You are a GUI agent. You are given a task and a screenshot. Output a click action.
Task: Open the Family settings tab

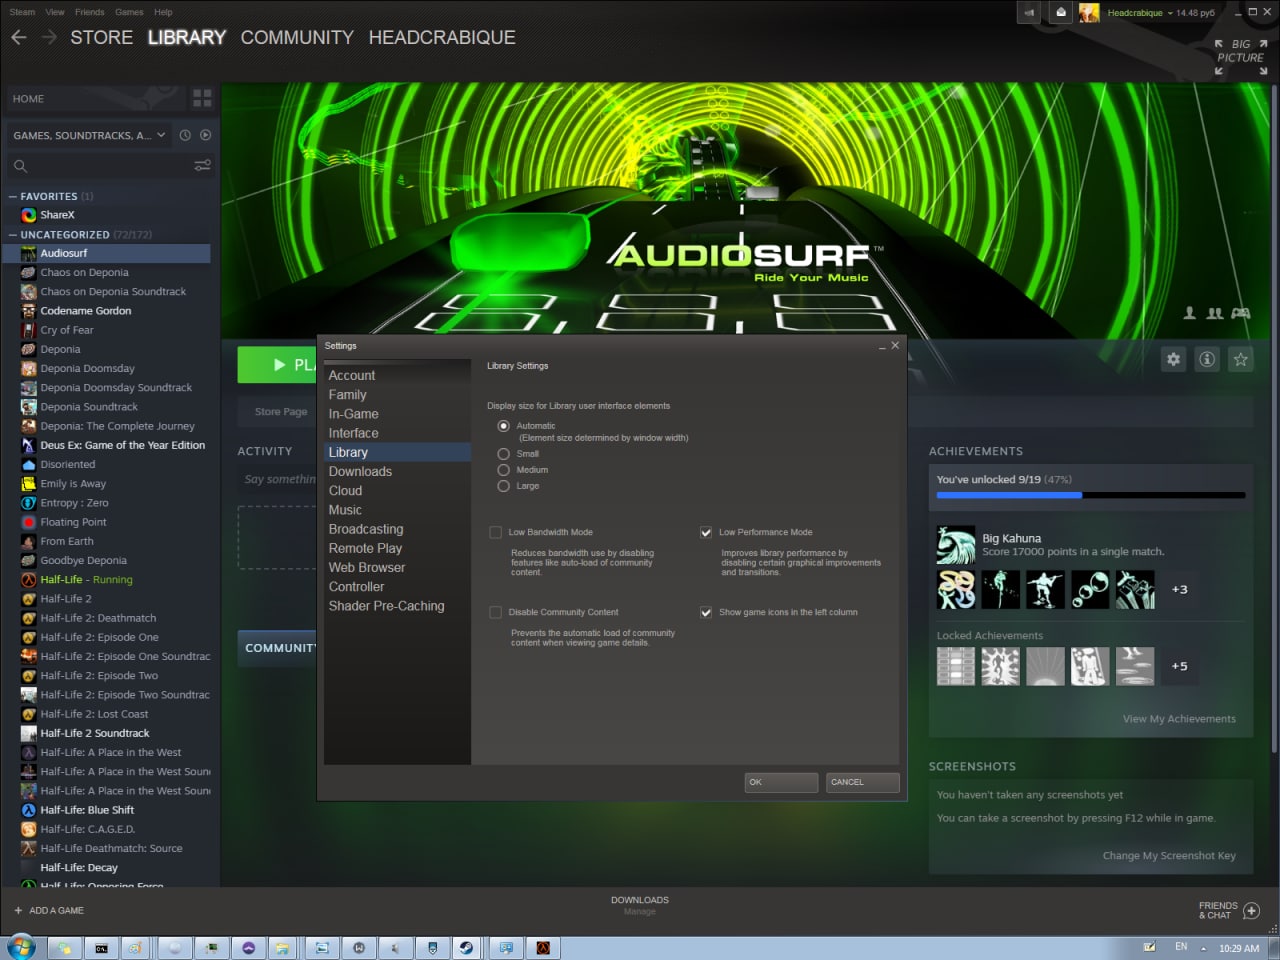click(348, 395)
